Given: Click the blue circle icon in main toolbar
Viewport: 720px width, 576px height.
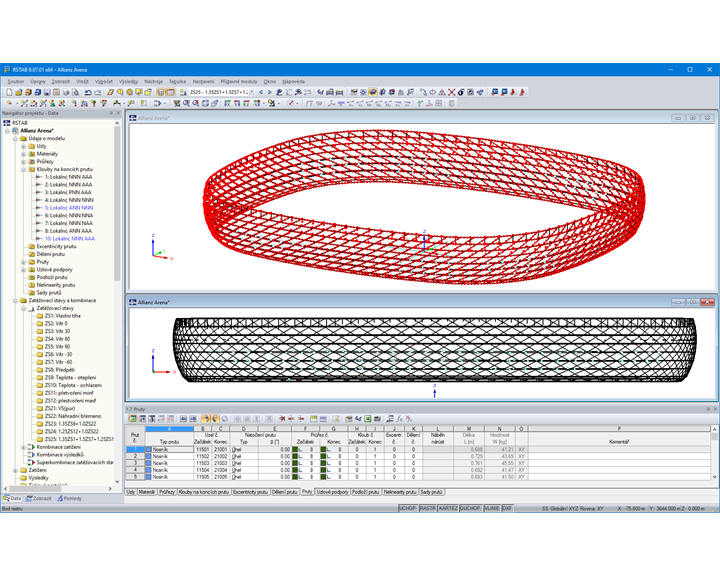Looking at the screenshot, I should [433, 92].
